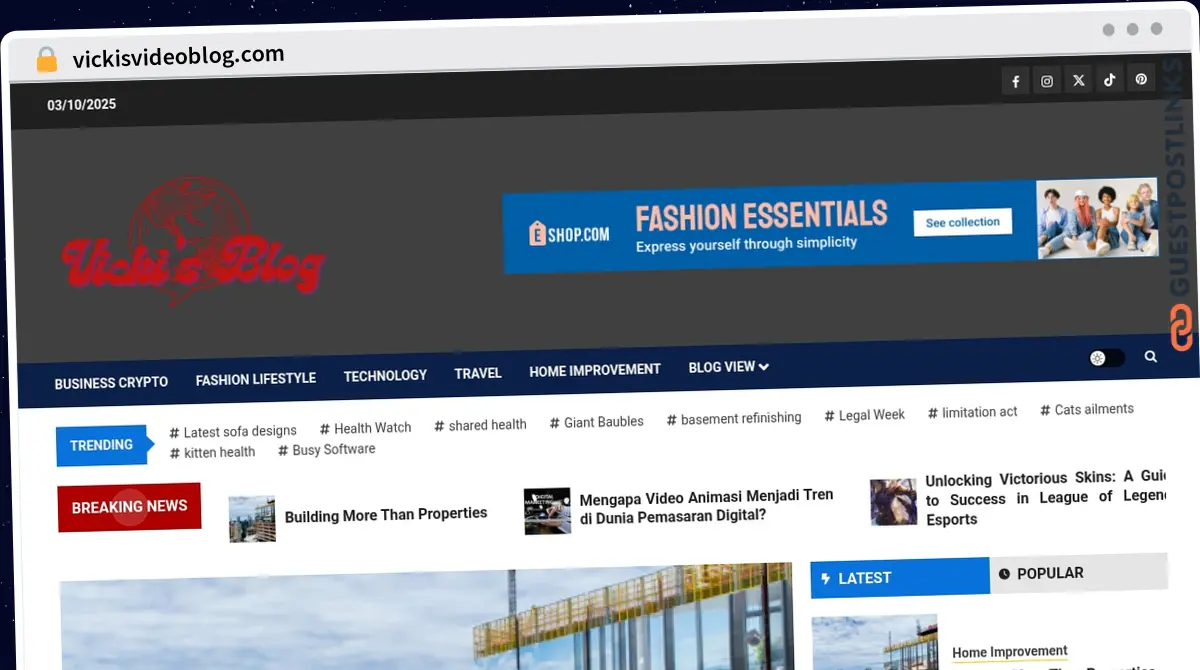Toggle the dark mode switch
1200x670 pixels.
click(1107, 358)
